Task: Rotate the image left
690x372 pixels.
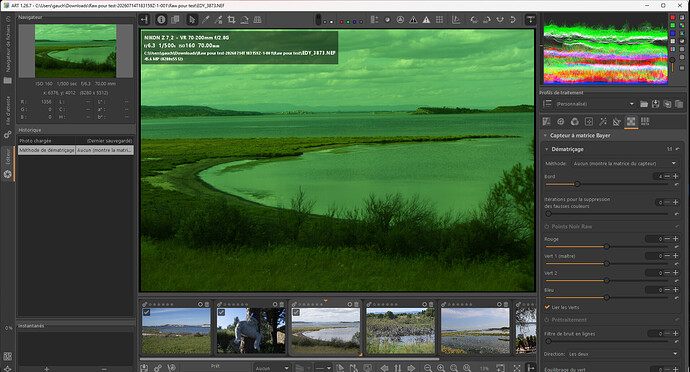Action: 474,19
